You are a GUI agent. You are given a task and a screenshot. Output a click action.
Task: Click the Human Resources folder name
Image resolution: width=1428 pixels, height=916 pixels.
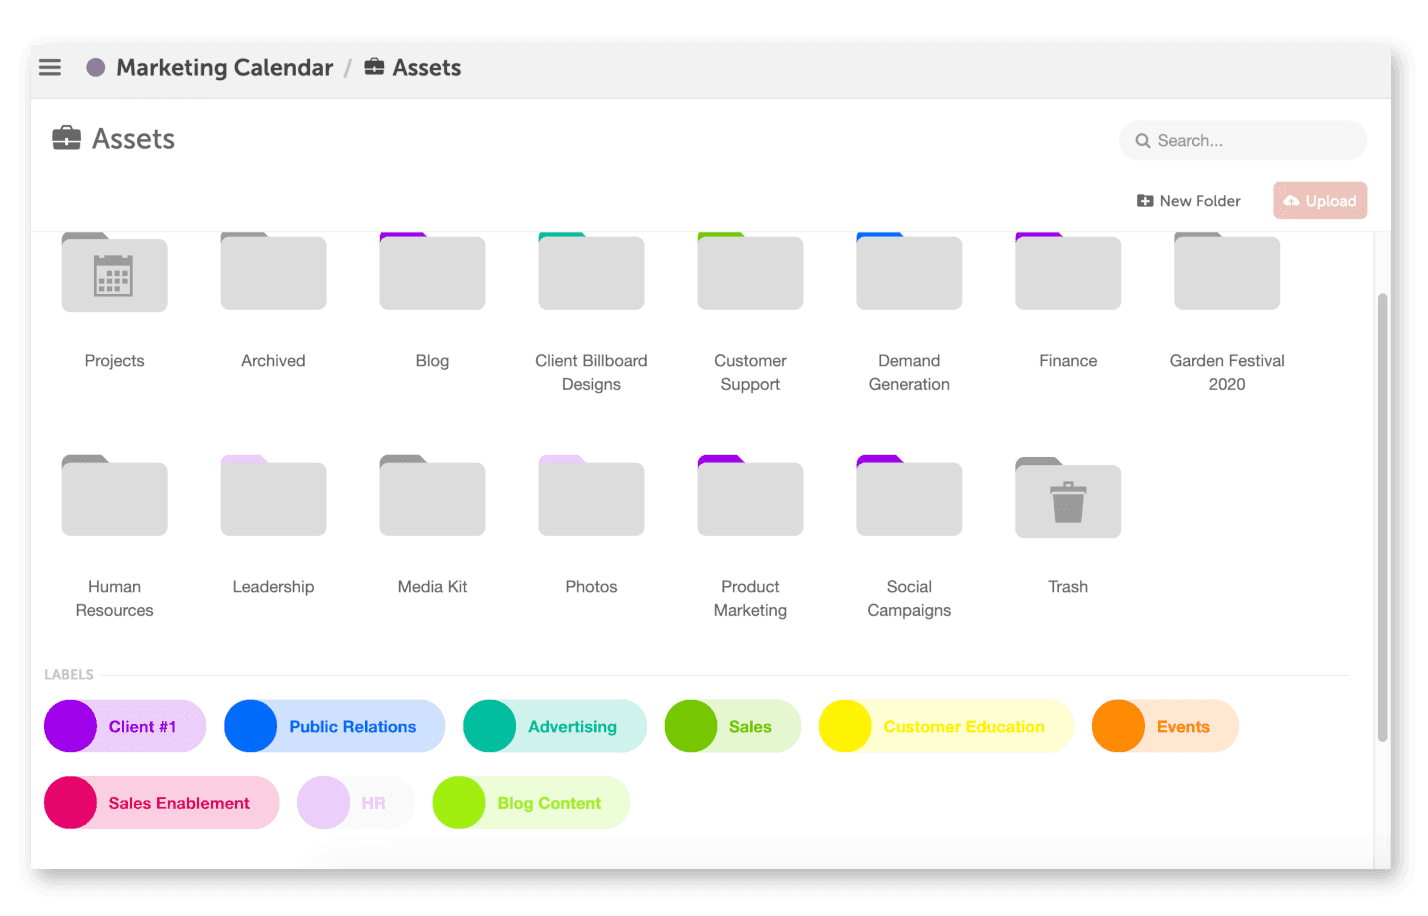(114, 598)
